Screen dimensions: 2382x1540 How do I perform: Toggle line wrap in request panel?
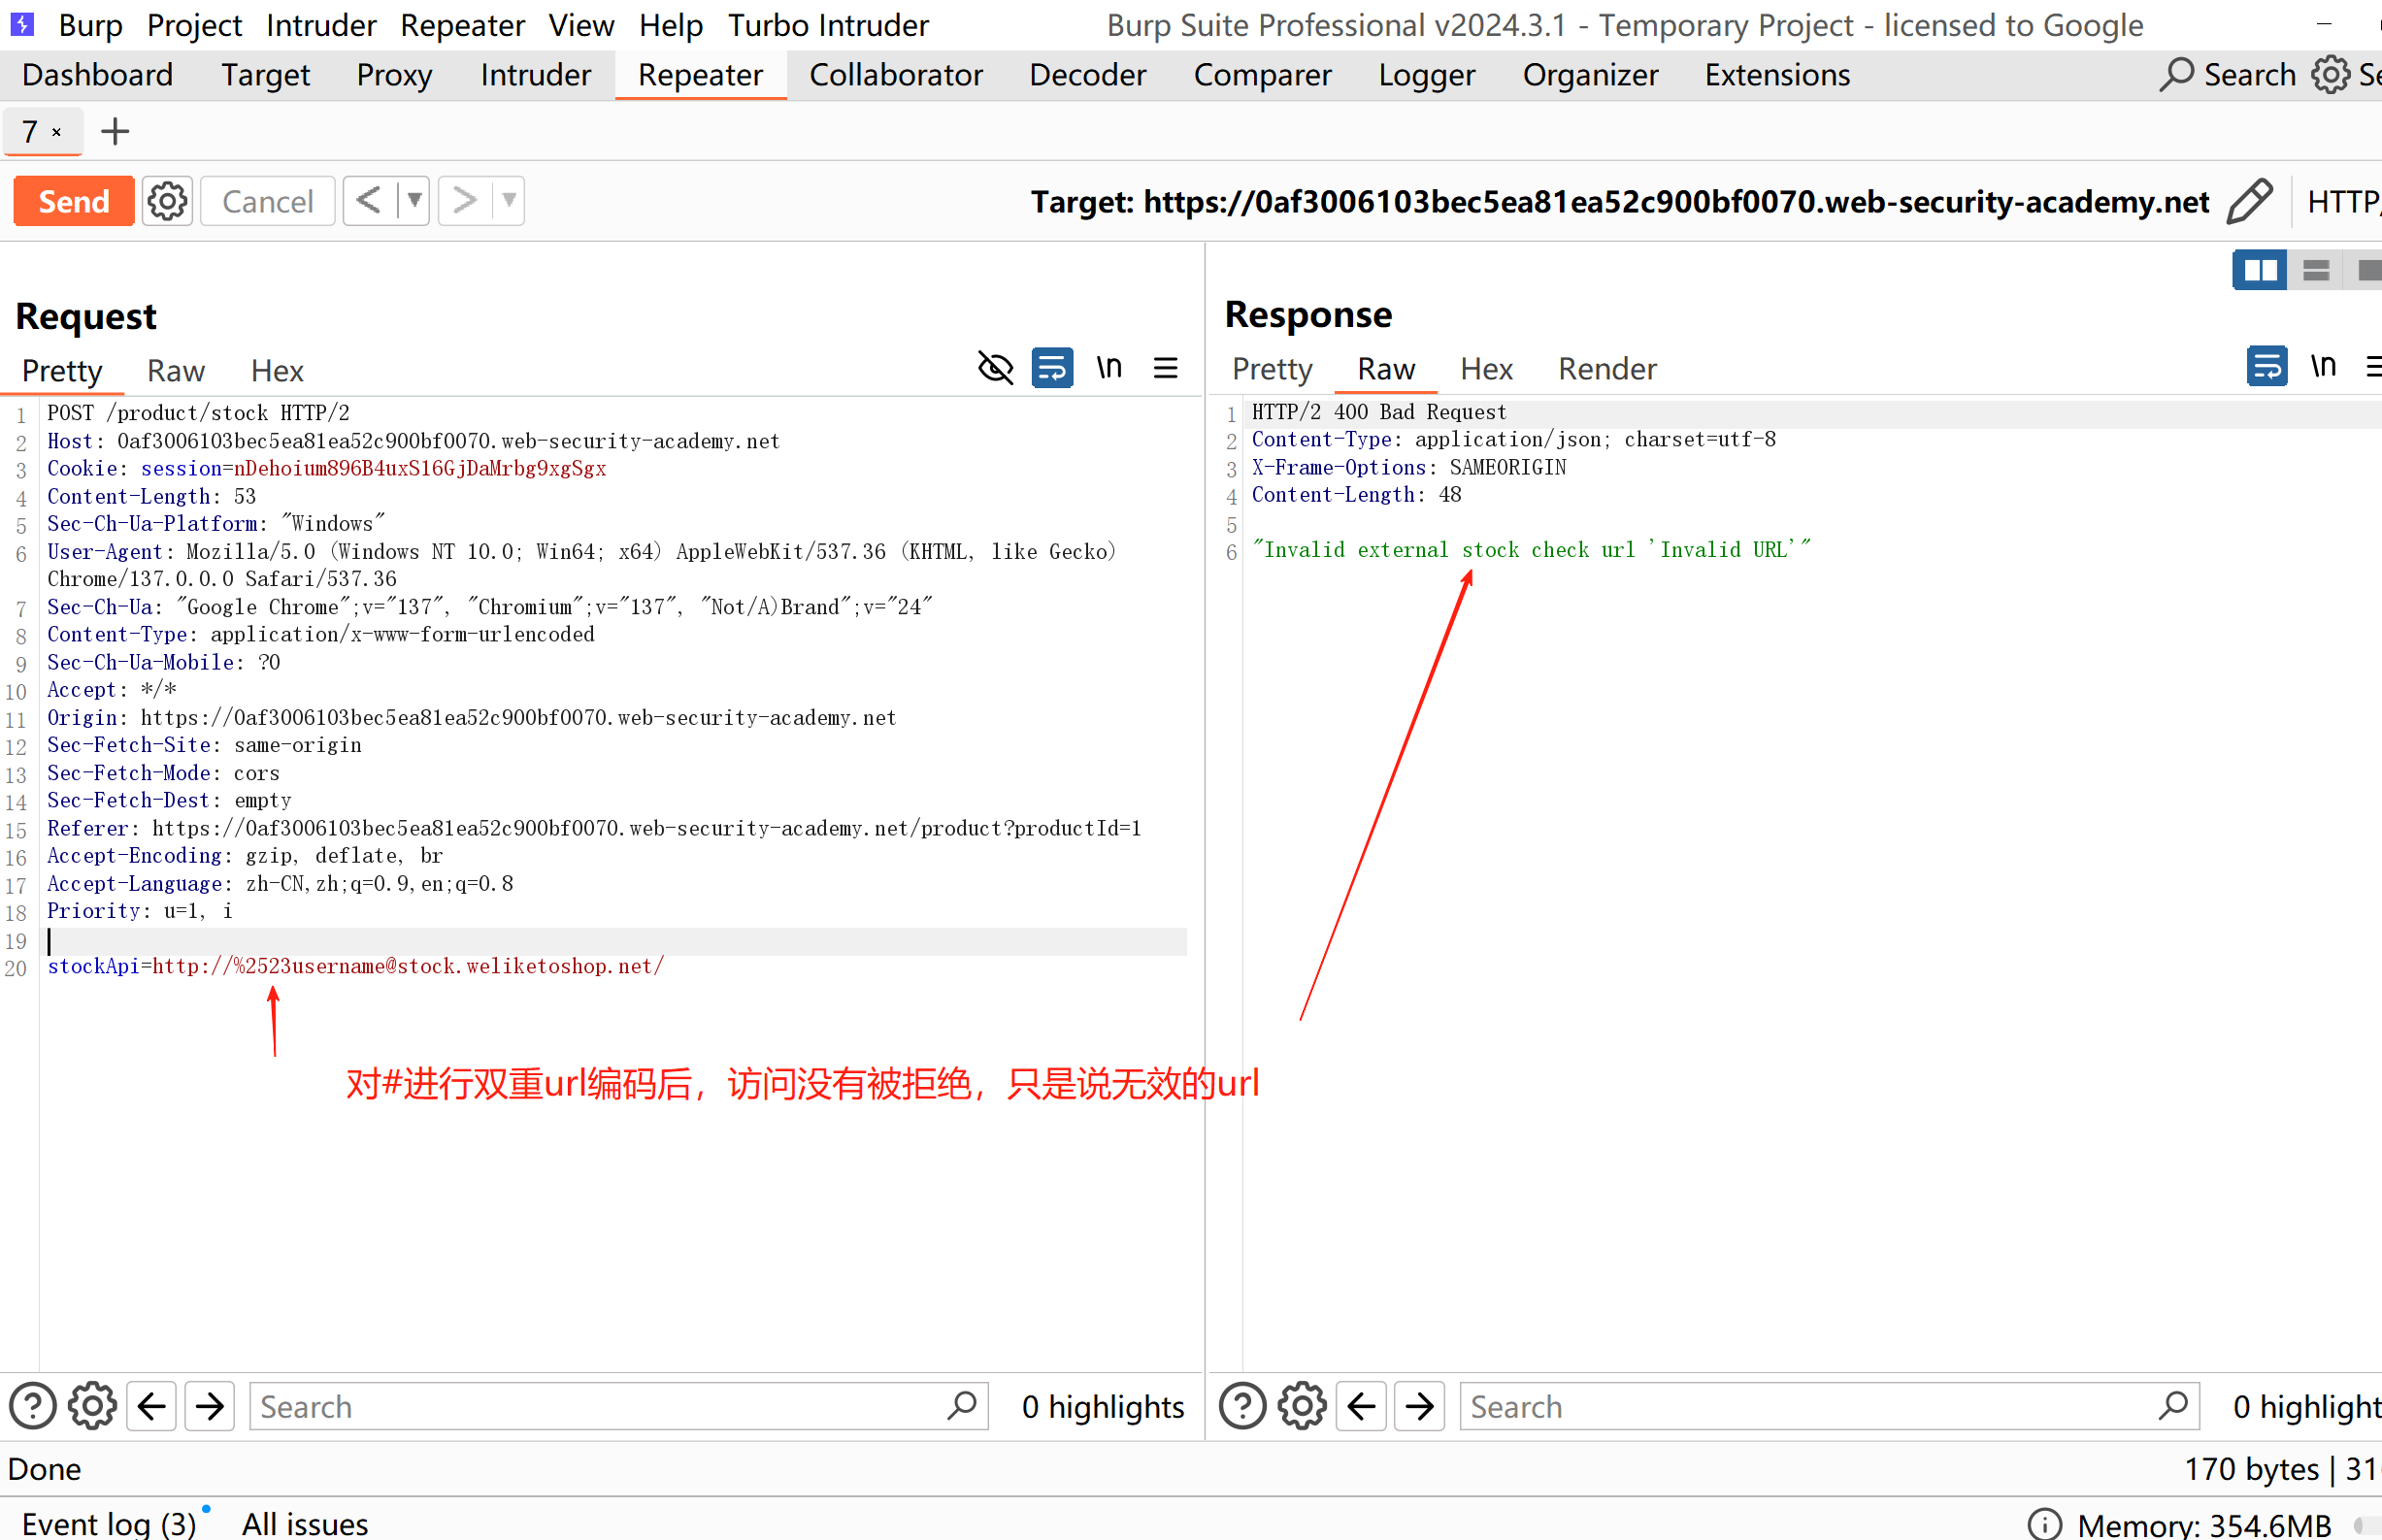[x=1052, y=368]
